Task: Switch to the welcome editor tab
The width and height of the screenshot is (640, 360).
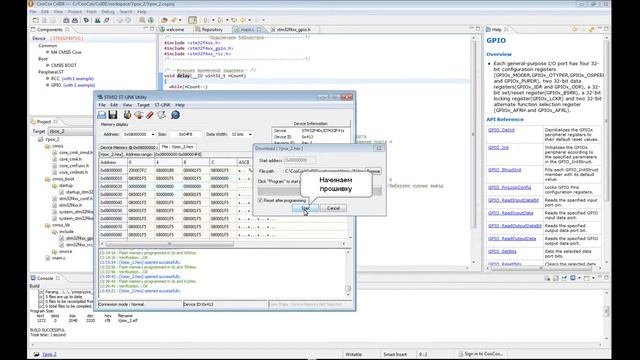Action: (175, 29)
